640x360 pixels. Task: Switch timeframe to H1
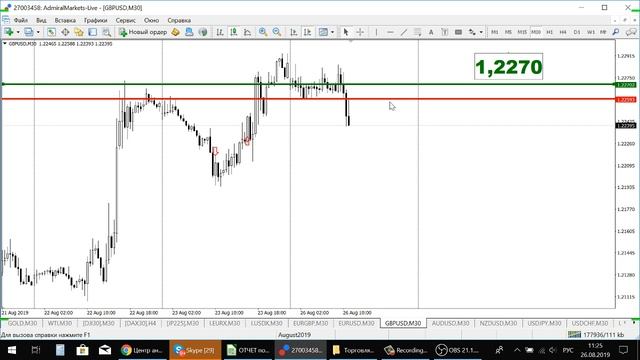tap(549, 32)
